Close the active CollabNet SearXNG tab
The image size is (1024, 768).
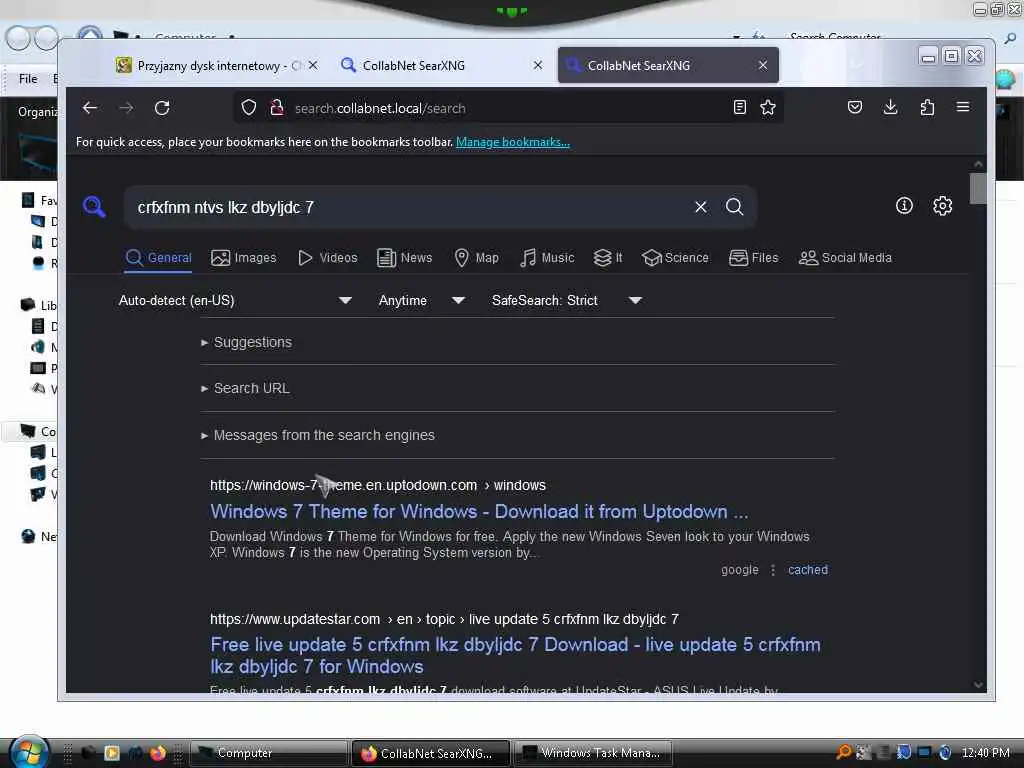click(763, 65)
